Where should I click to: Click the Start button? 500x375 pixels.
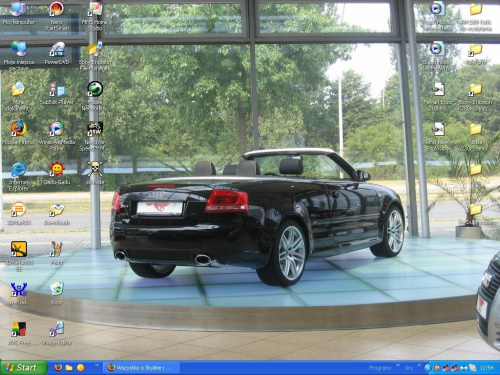24,368
